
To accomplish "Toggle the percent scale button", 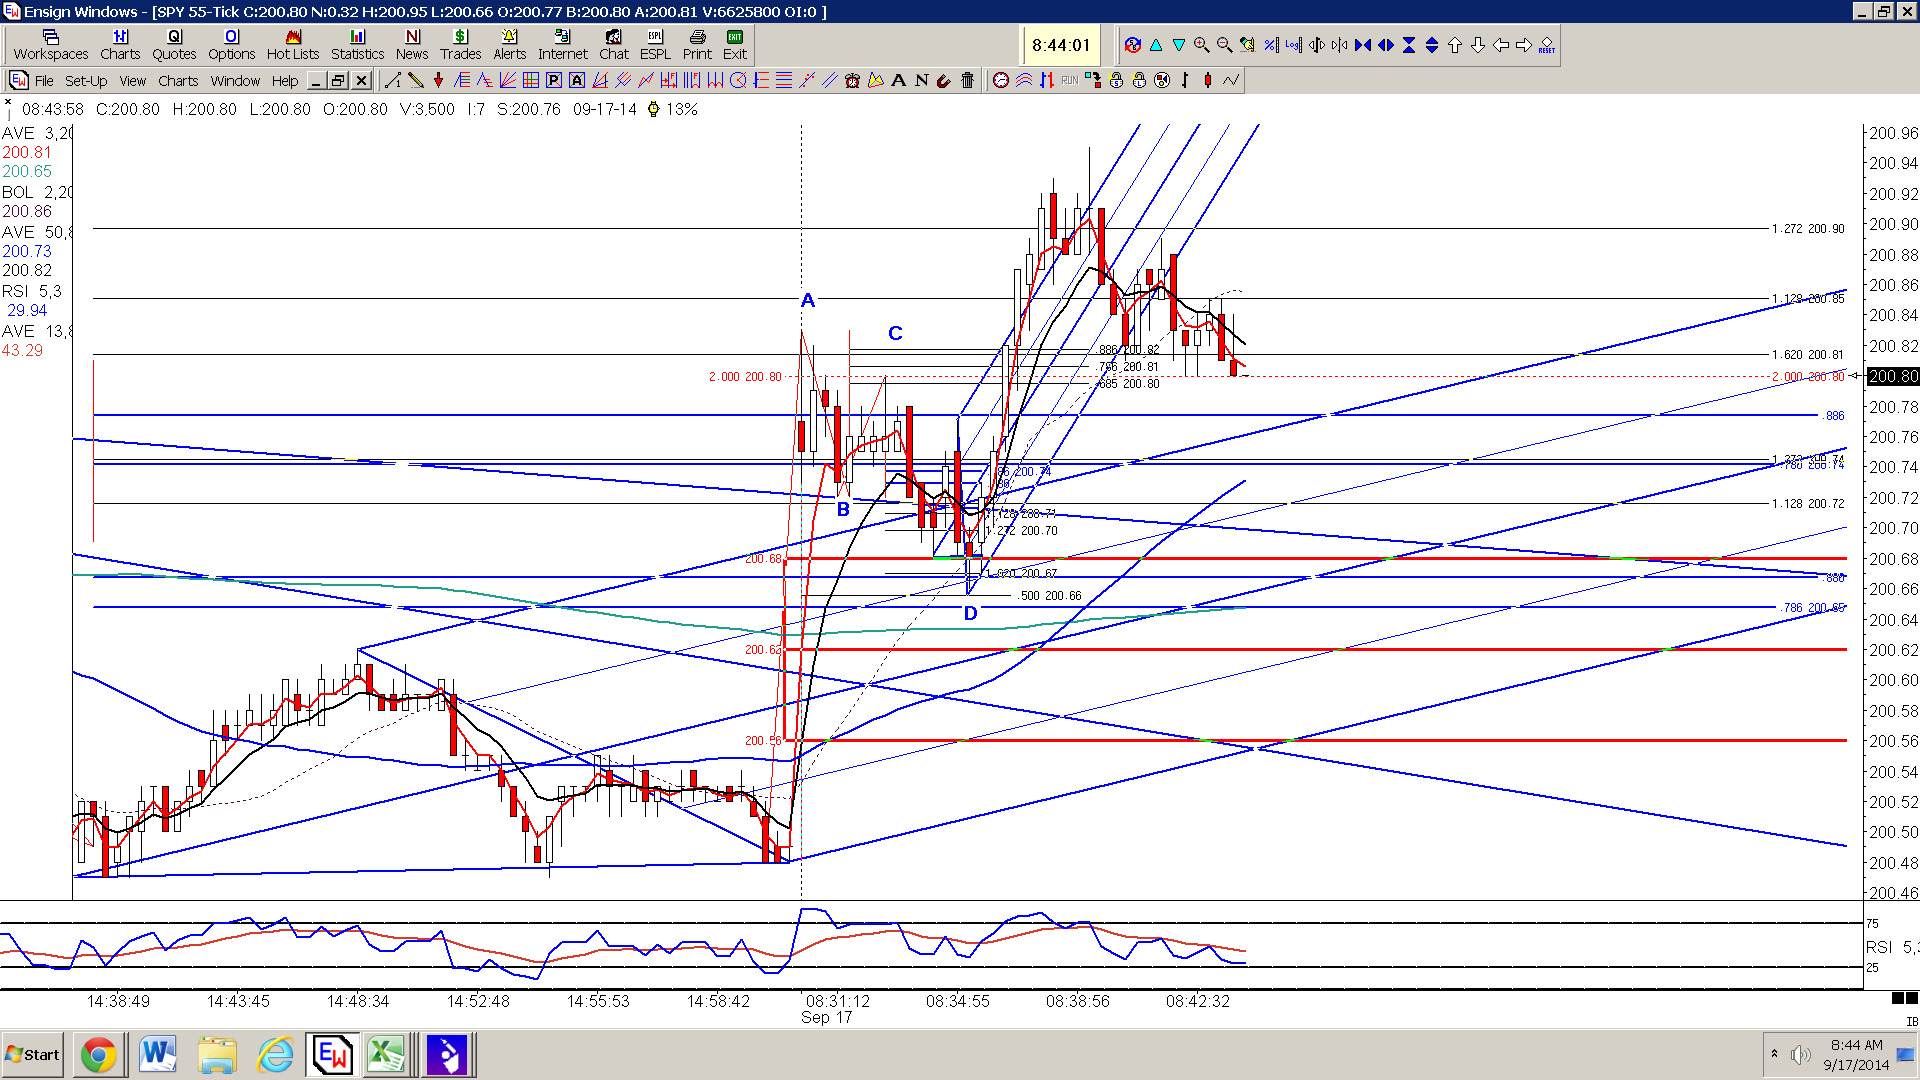I will point(1270,45).
